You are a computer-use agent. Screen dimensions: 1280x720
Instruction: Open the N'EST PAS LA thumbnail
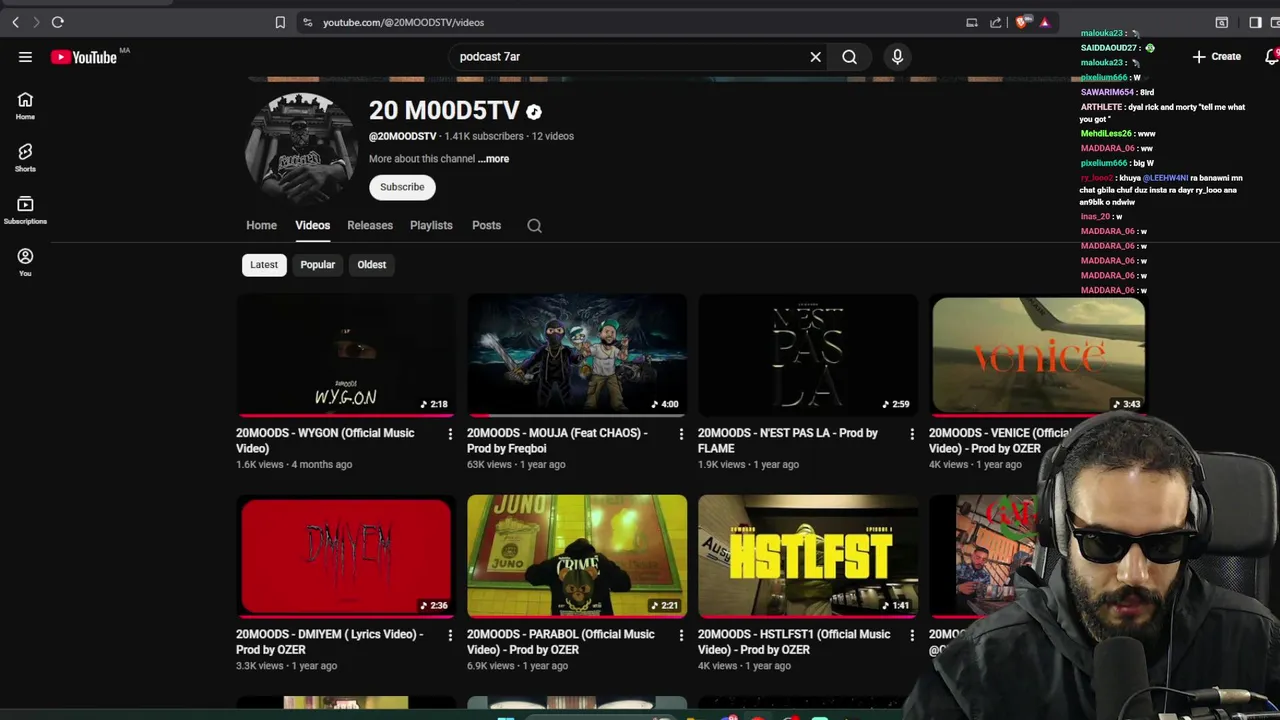tap(808, 355)
